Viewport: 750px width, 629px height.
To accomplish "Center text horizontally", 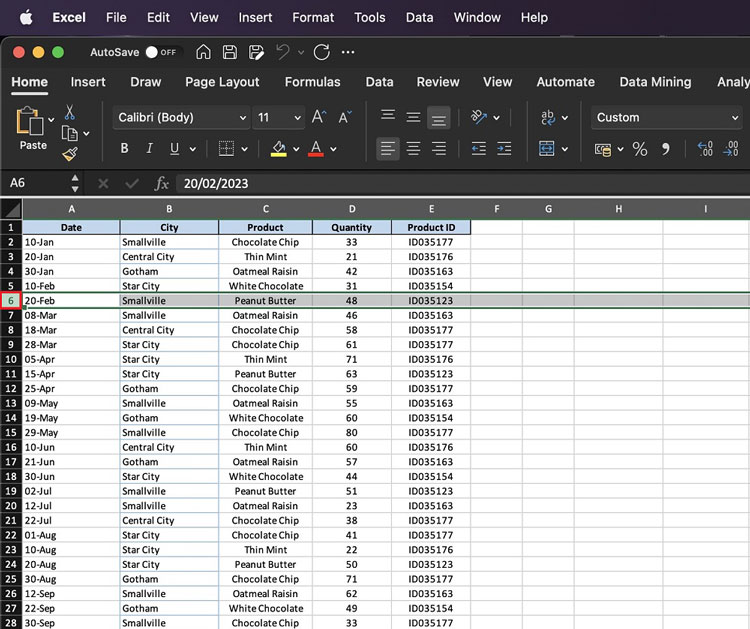I will coord(413,149).
